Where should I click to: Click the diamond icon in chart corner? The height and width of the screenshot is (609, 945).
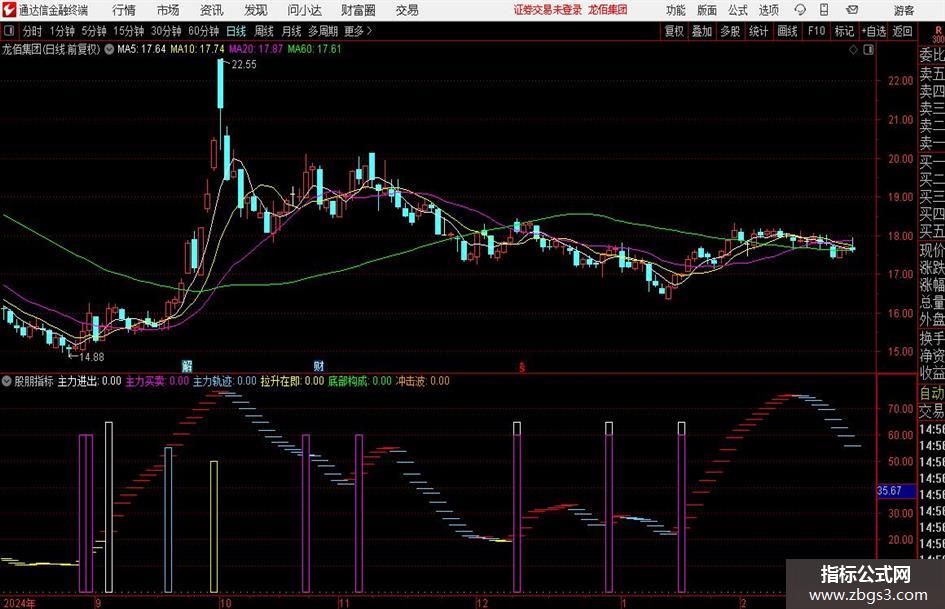point(853,50)
